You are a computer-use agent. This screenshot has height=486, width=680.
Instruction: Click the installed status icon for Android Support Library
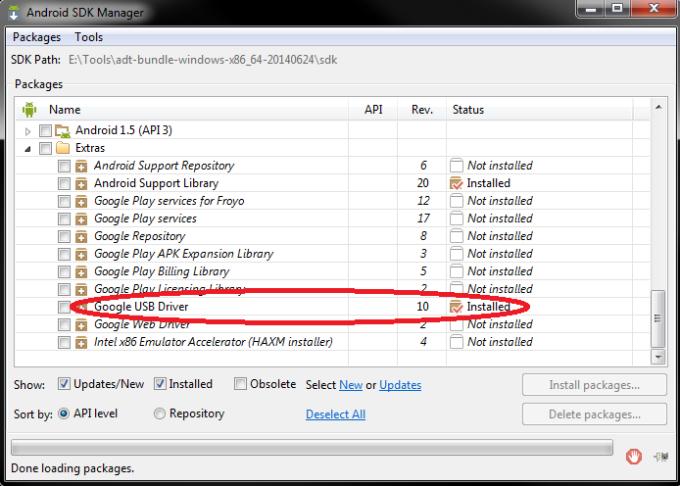(456, 183)
